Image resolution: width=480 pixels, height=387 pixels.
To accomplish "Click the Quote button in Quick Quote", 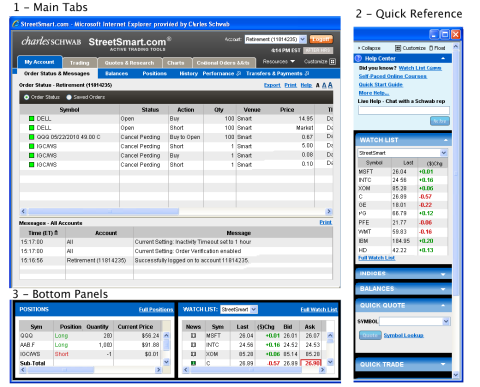I will pyautogui.click(x=370, y=335).
